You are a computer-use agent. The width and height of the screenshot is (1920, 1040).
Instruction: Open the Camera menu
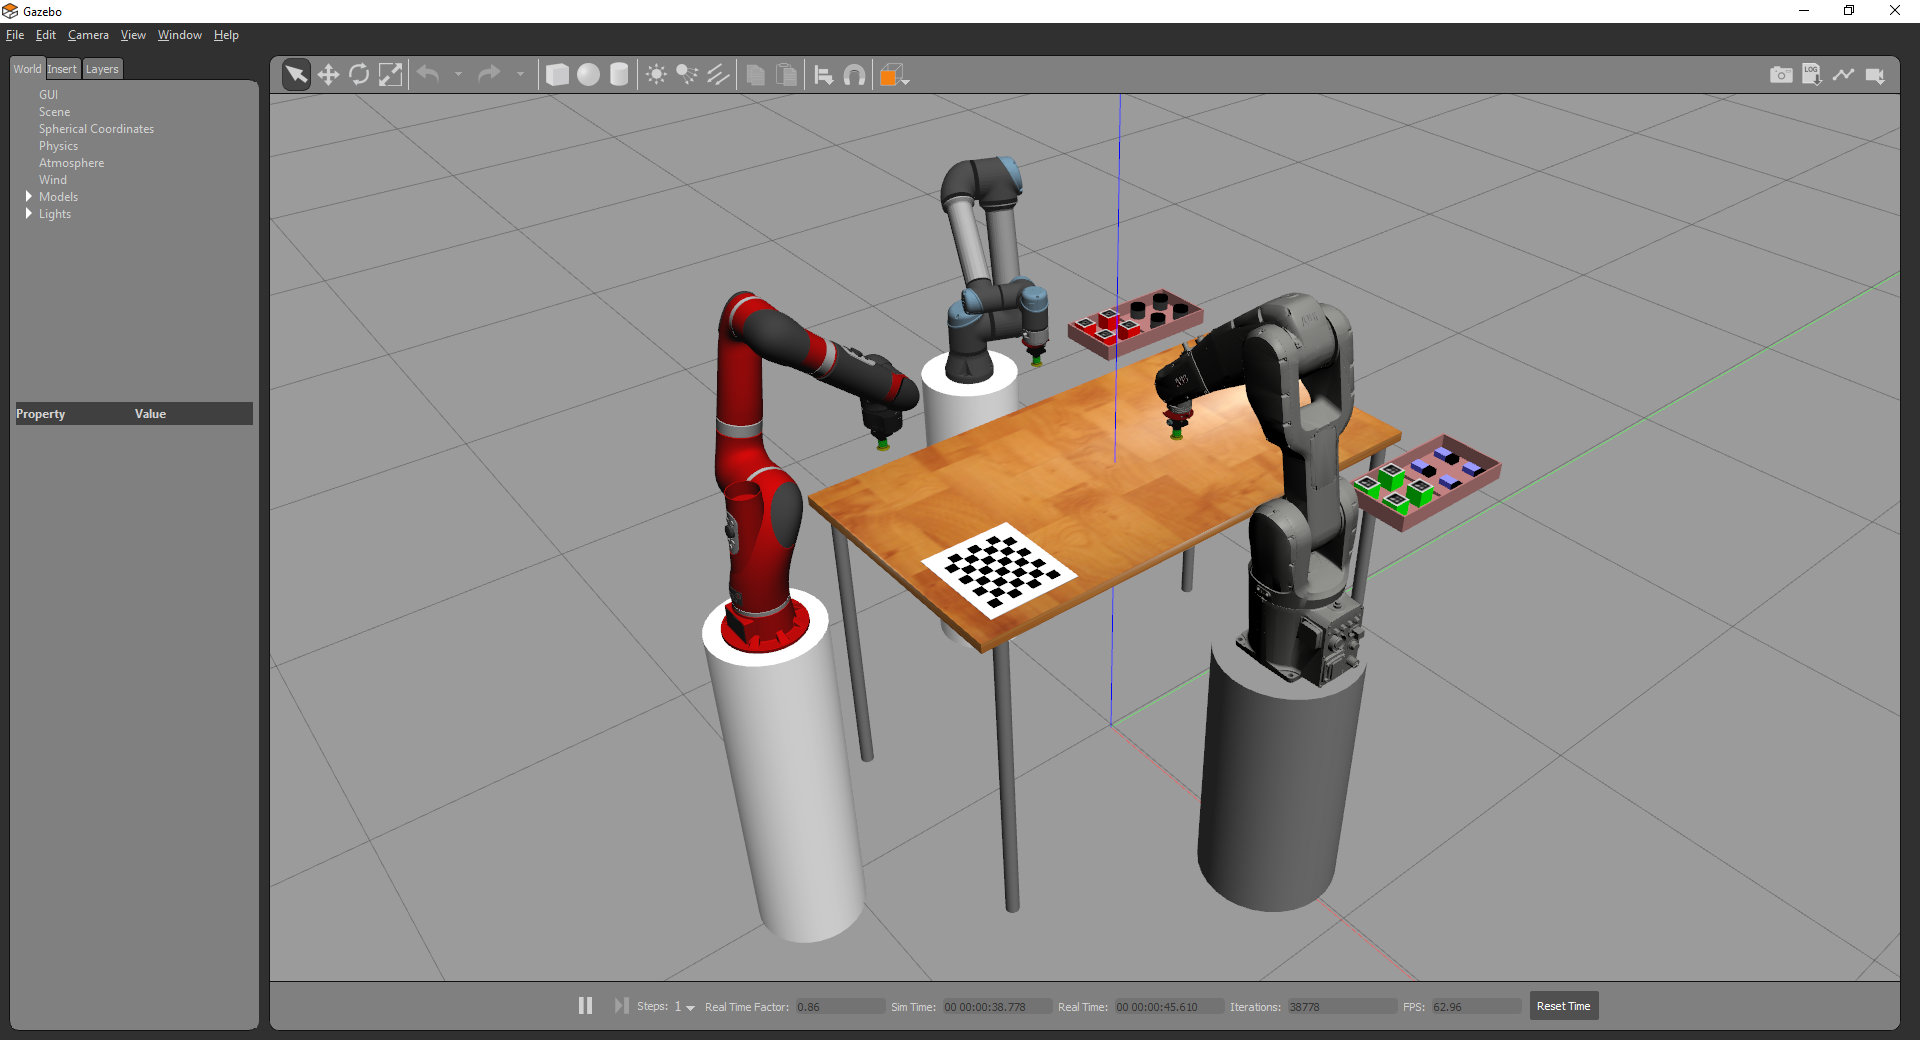click(88, 35)
